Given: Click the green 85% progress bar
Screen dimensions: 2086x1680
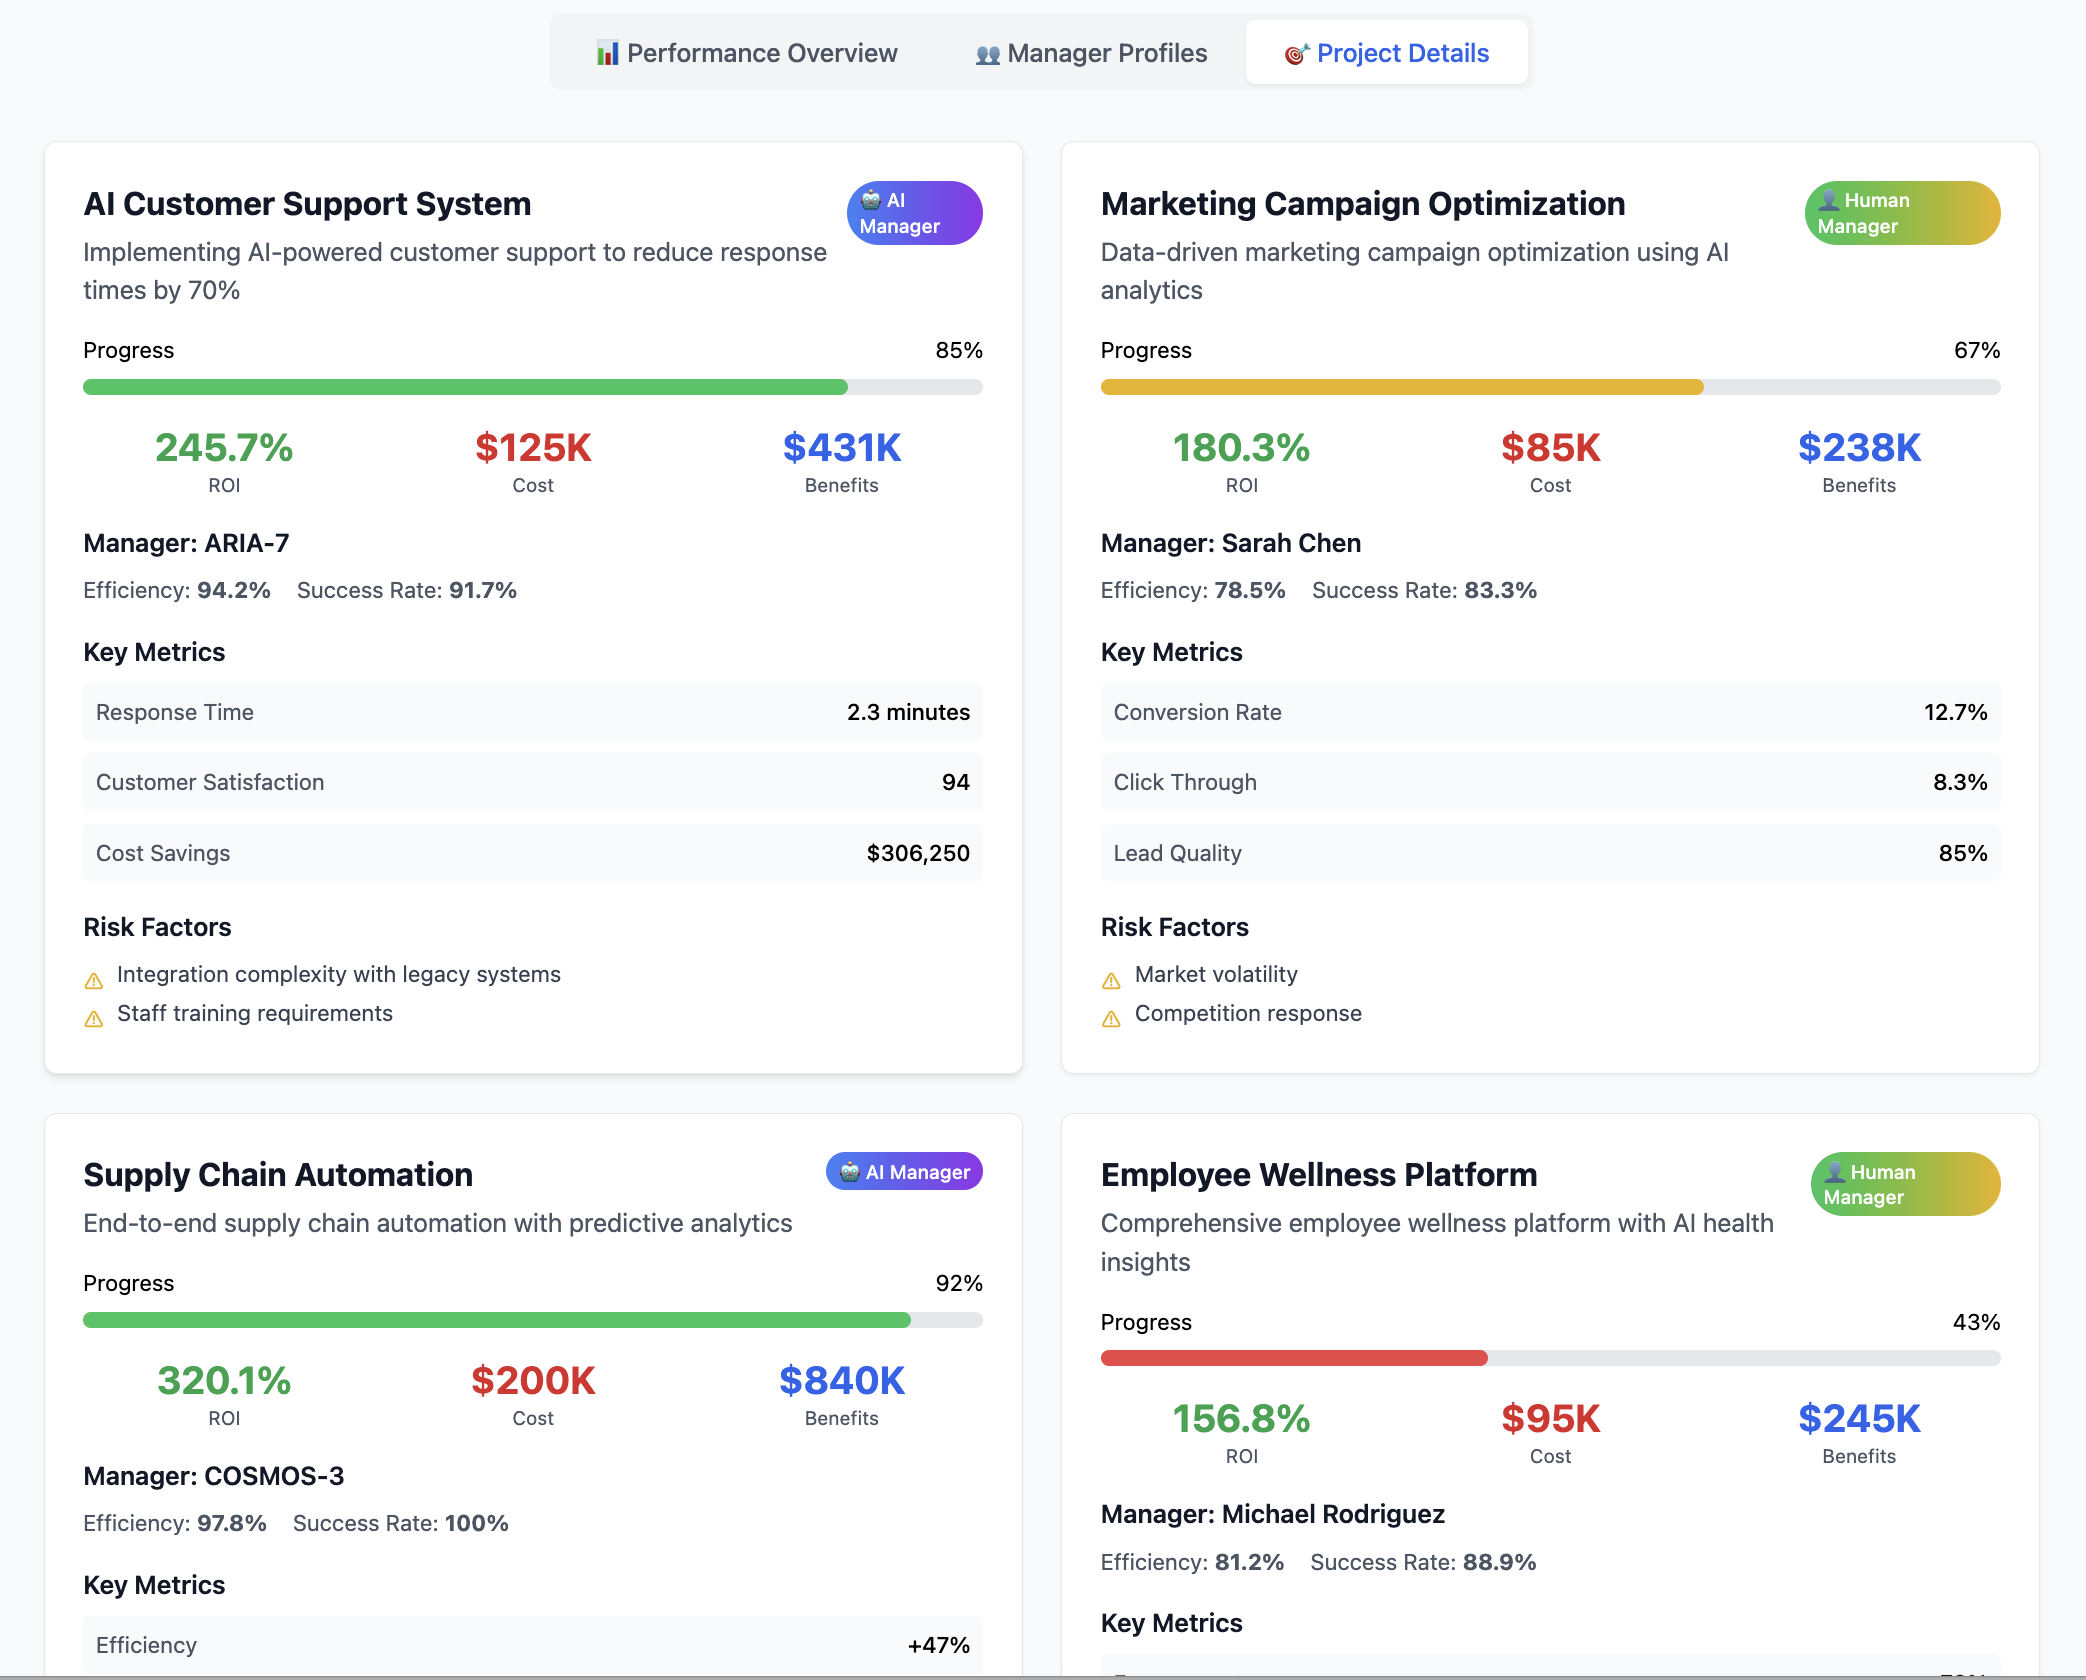Looking at the screenshot, I should pos(465,387).
